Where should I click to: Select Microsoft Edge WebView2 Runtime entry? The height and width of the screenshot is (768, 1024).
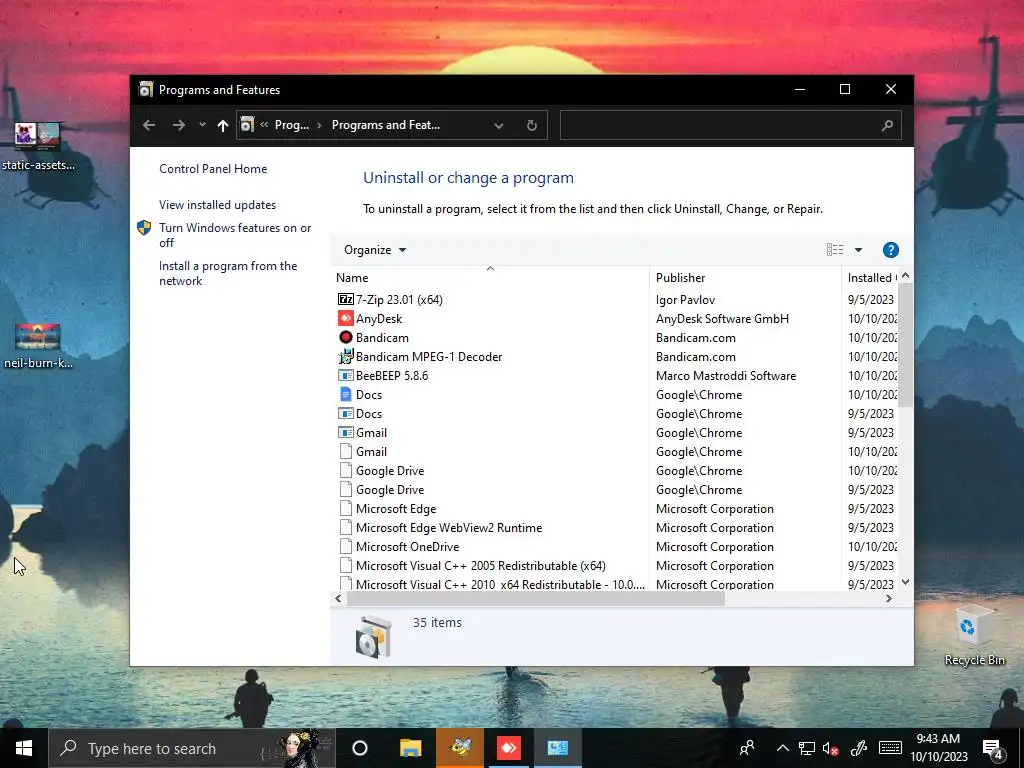click(x=449, y=528)
